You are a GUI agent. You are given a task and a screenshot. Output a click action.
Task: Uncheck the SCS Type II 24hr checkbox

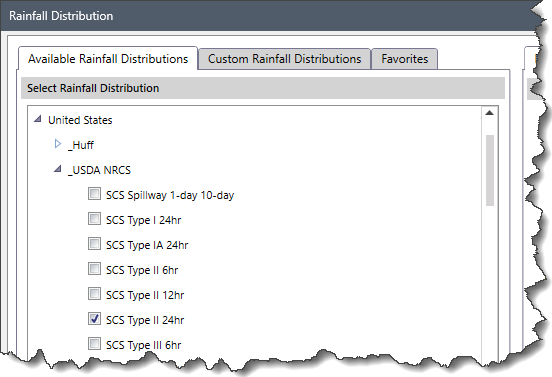(x=94, y=319)
